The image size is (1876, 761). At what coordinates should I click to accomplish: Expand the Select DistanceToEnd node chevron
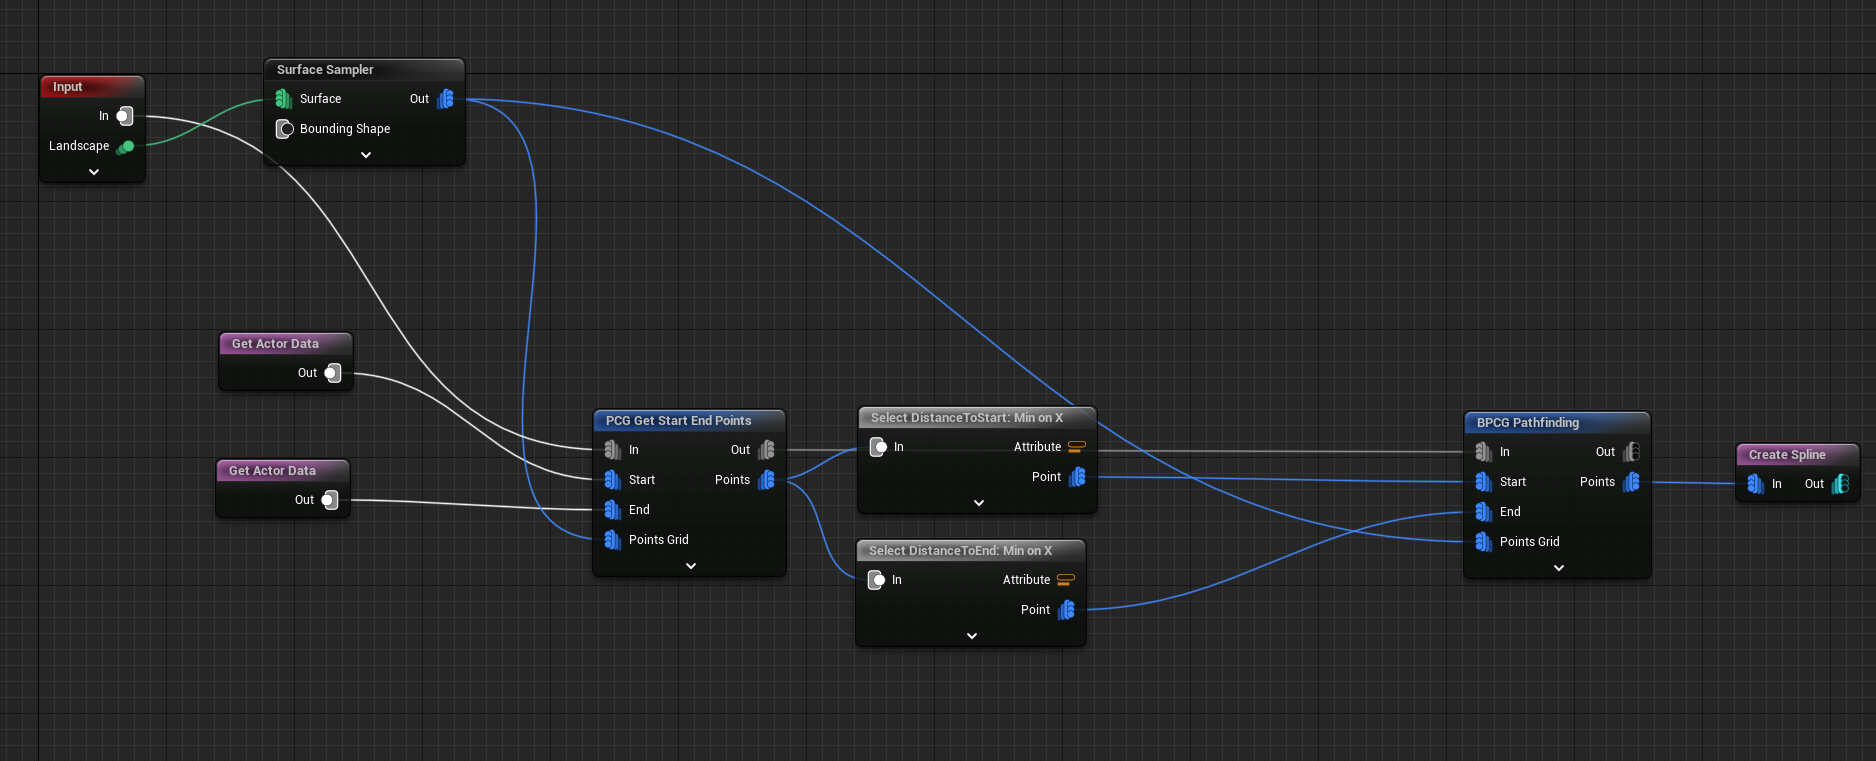tap(972, 636)
